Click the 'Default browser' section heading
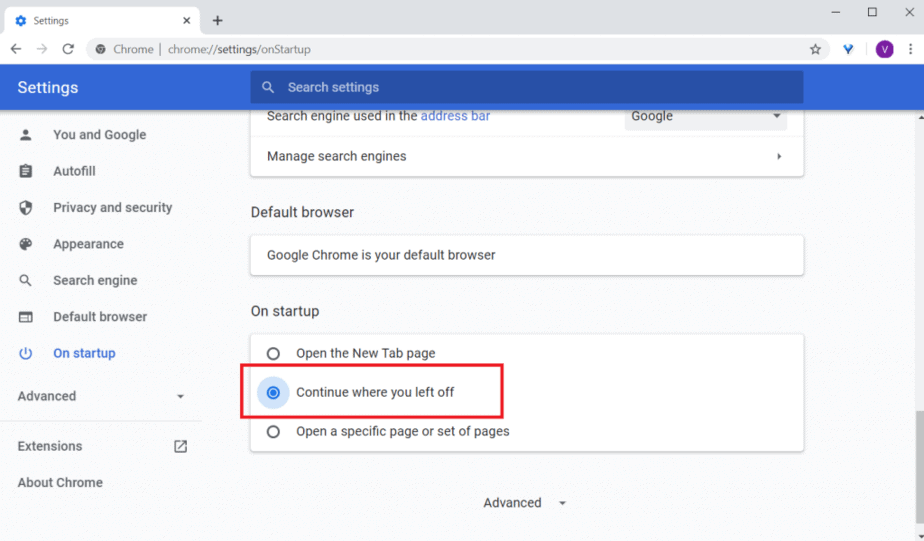 [302, 212]
